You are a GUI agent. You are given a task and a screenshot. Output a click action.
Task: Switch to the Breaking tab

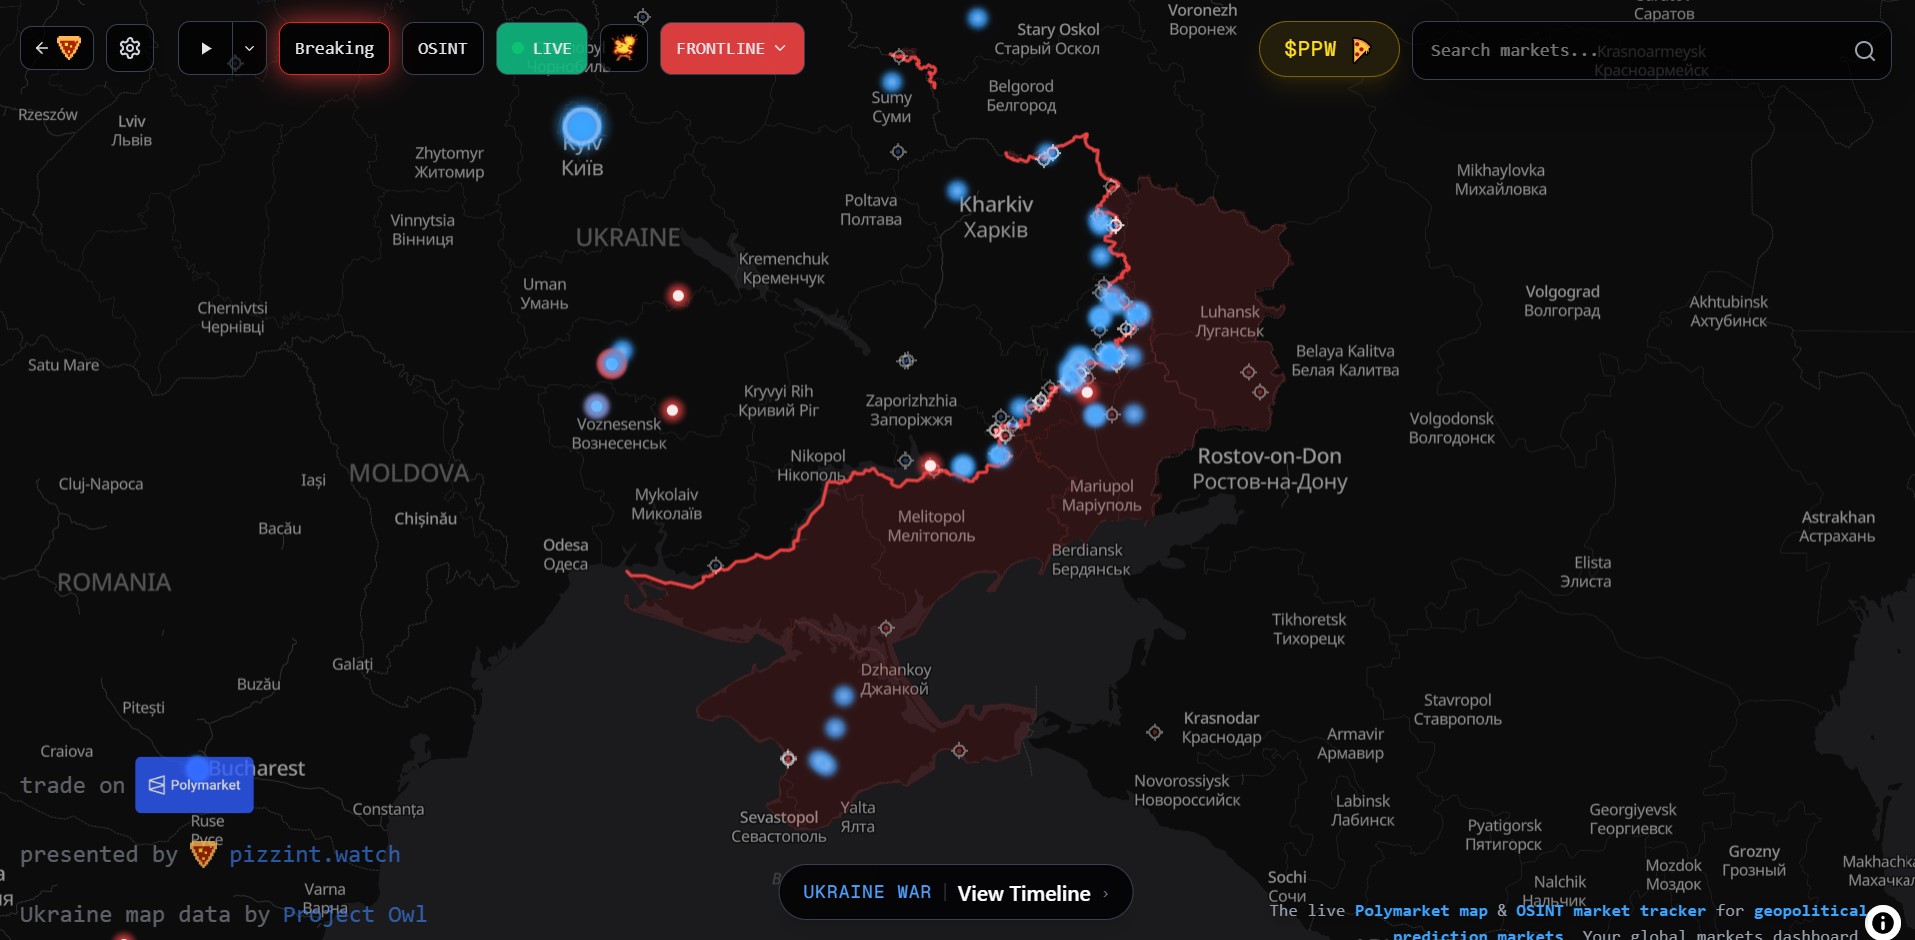tap(334, 48)
